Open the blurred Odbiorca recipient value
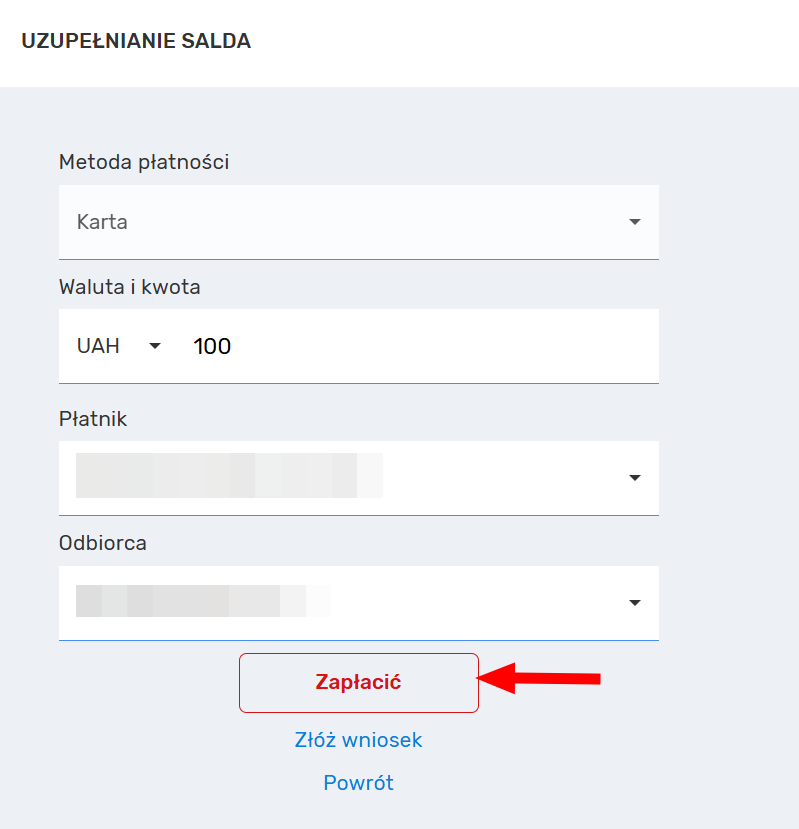The image size is (799, 829). click(203, 602)
